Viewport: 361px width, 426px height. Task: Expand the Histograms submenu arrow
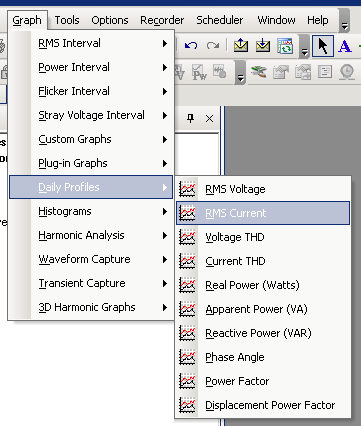pyautogui.click(x=165, y=211)
